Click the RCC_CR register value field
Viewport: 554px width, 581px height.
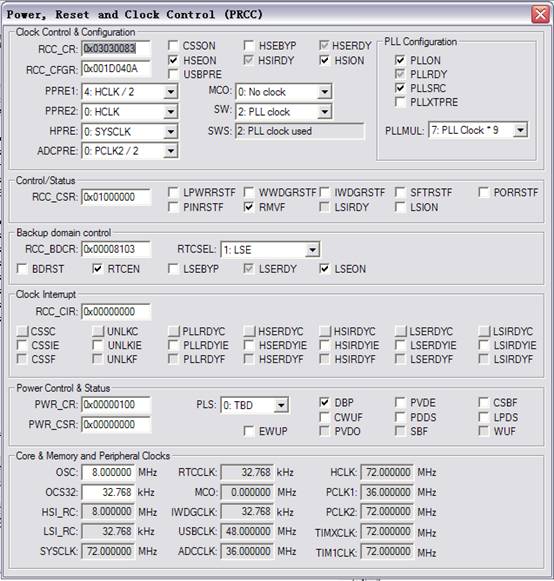[116, 49]
